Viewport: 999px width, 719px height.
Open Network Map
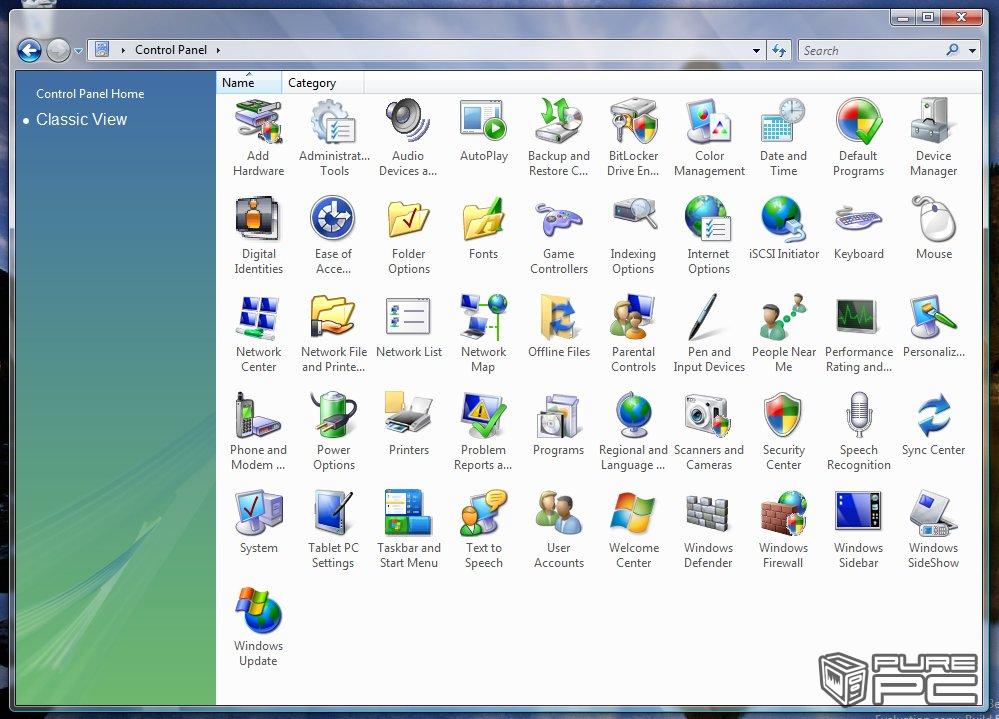coord(484,334)
